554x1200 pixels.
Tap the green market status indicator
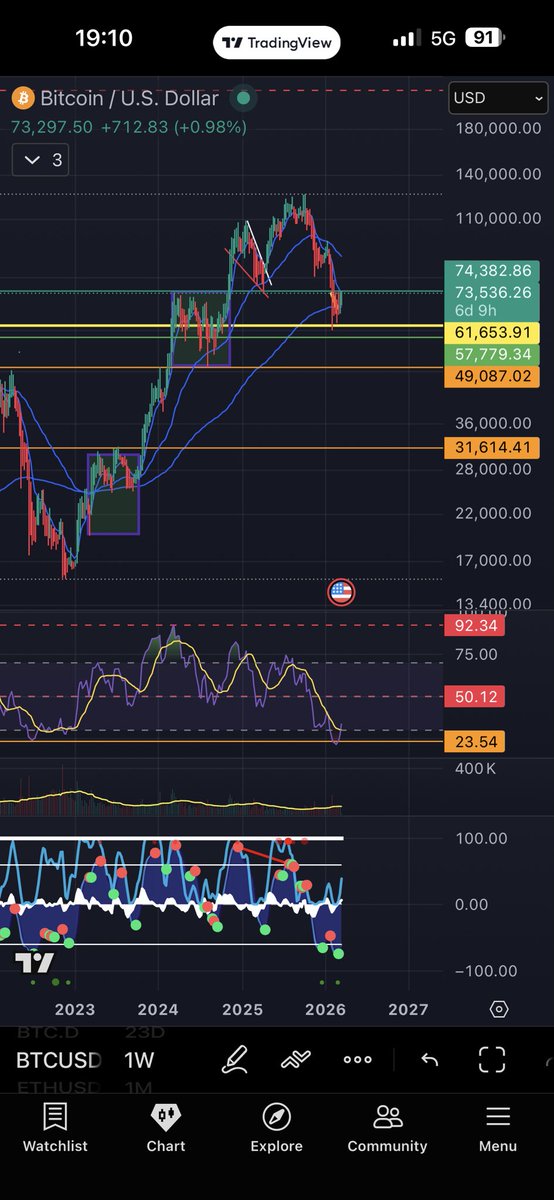pos(241,99)
